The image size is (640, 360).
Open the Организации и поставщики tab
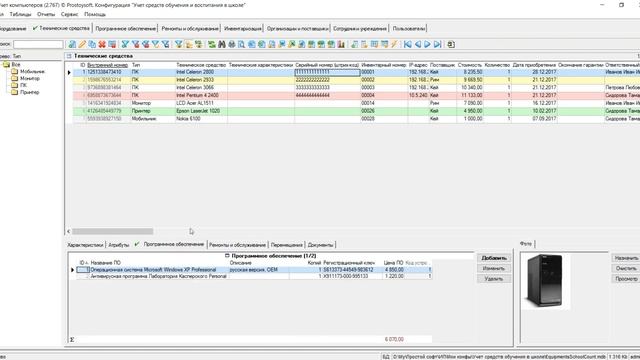298,29
